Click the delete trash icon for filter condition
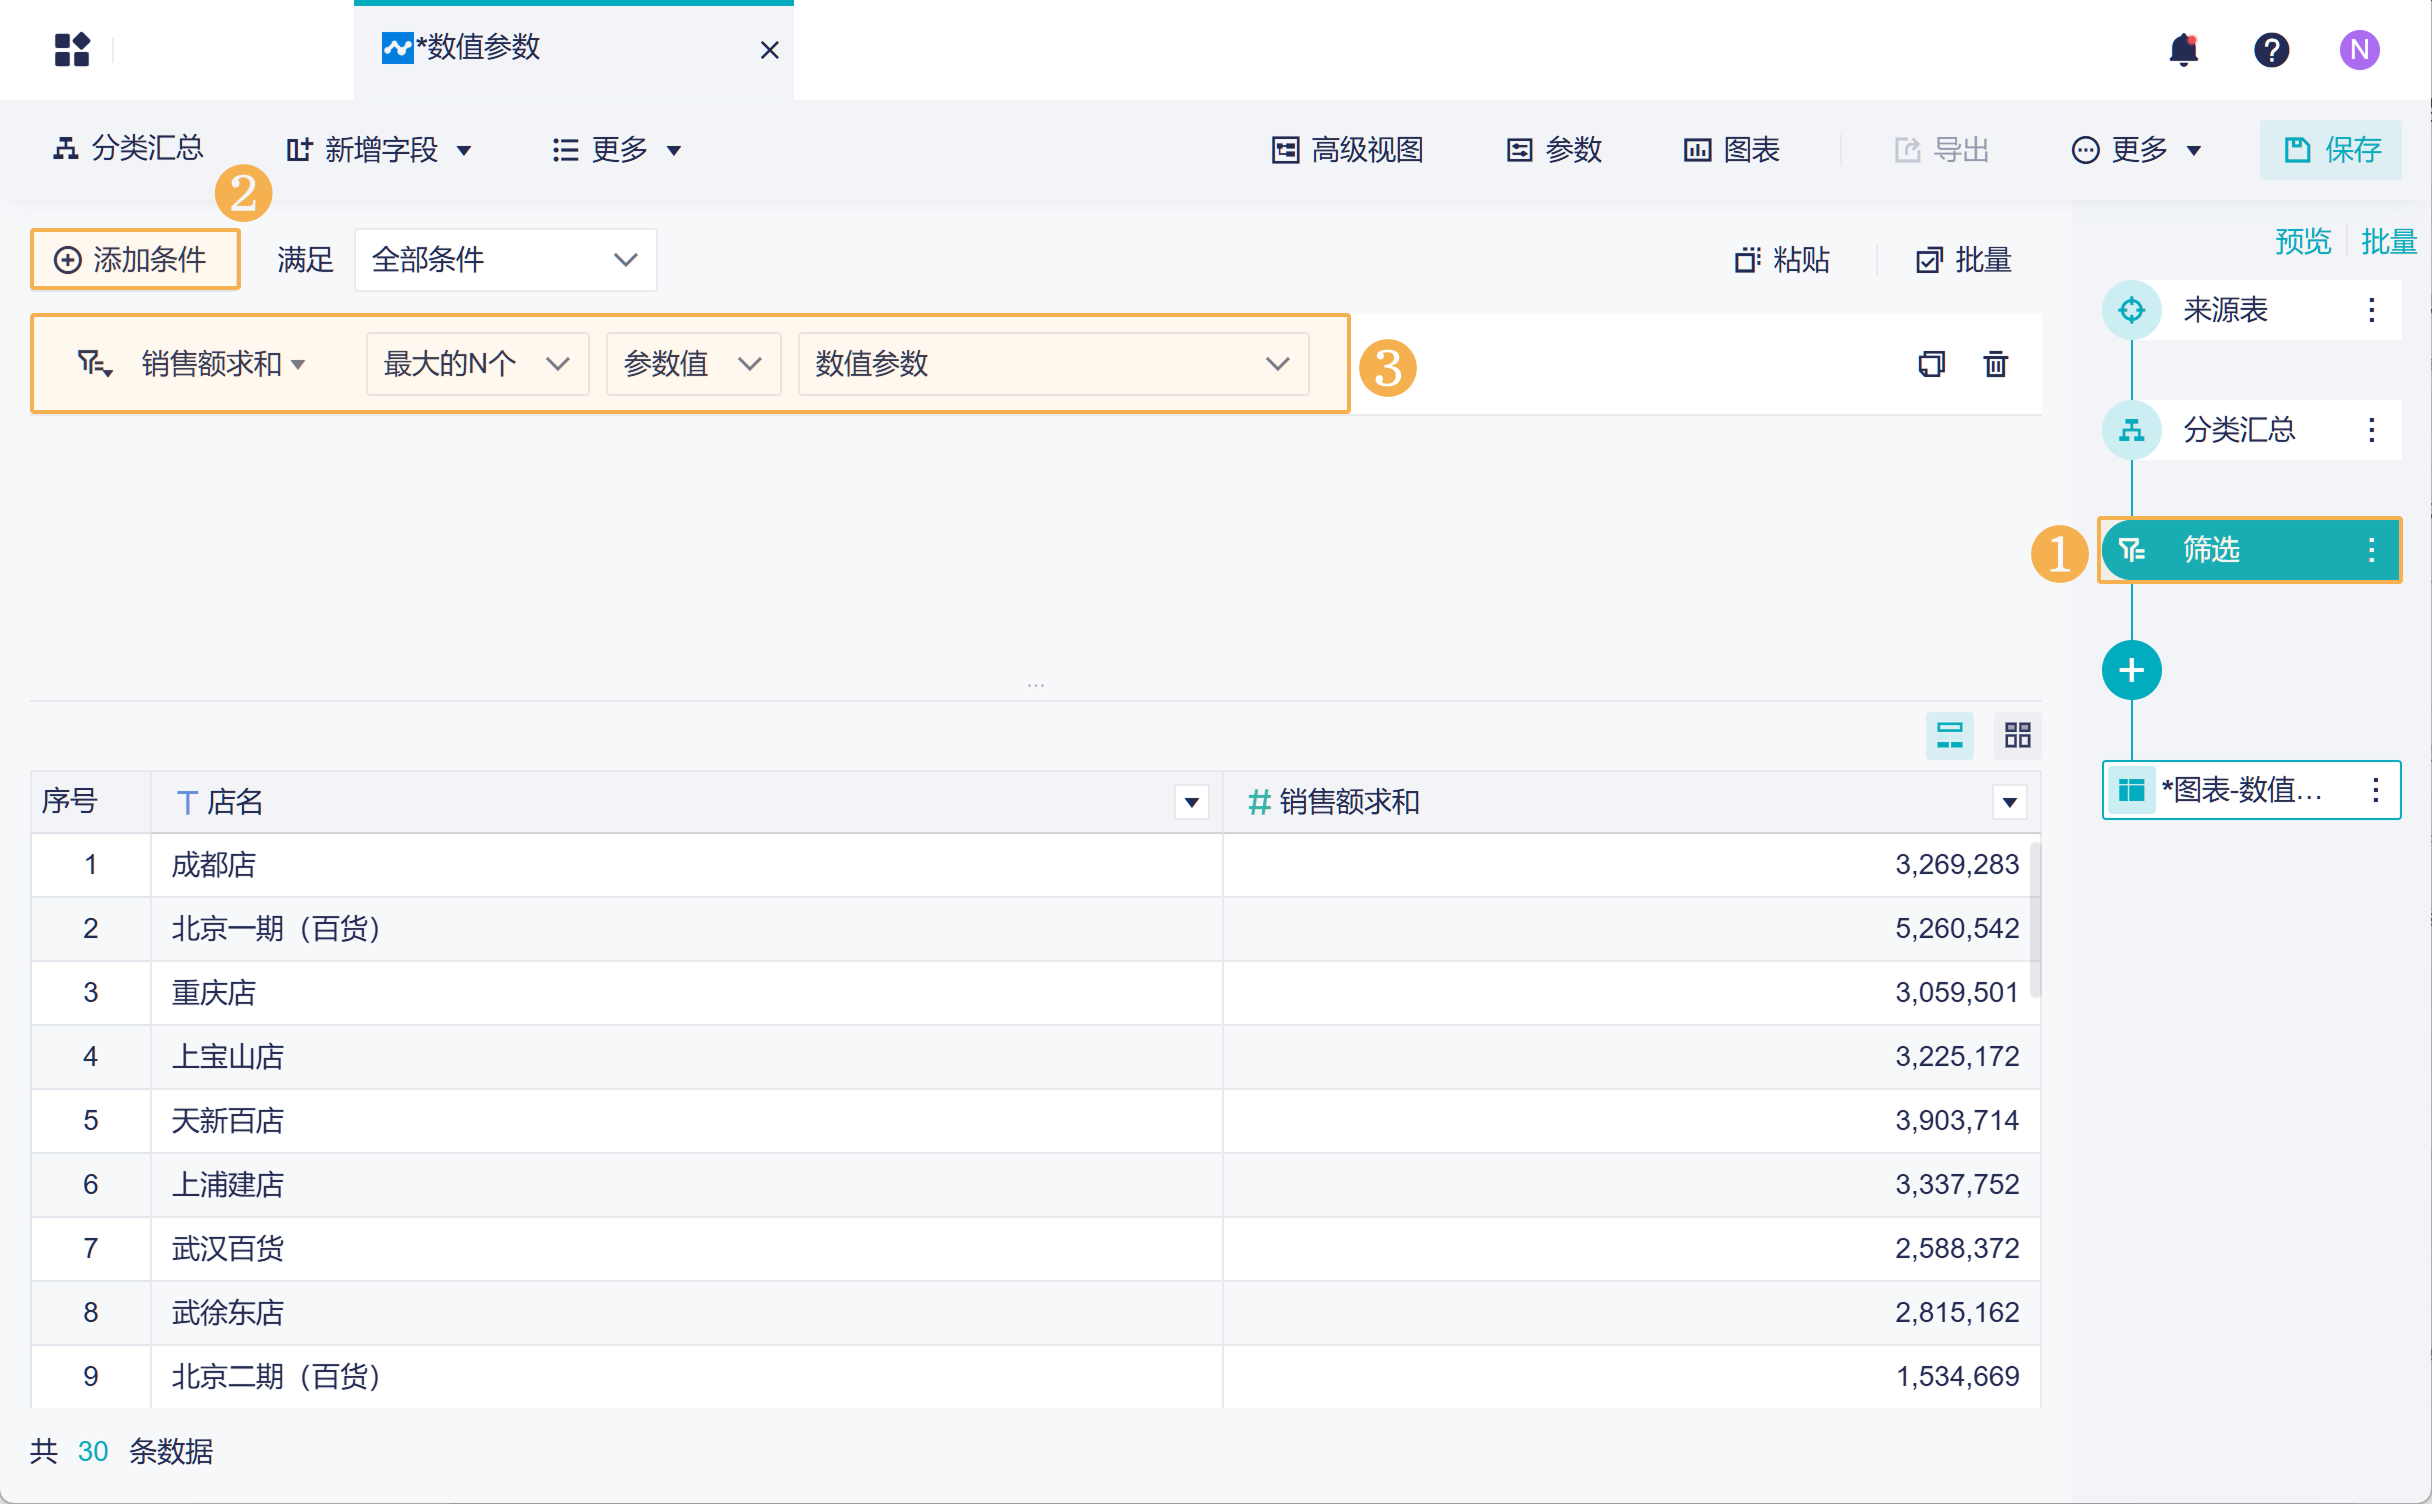Viewport: 2432px width, 1504px height. (1995, 364)
